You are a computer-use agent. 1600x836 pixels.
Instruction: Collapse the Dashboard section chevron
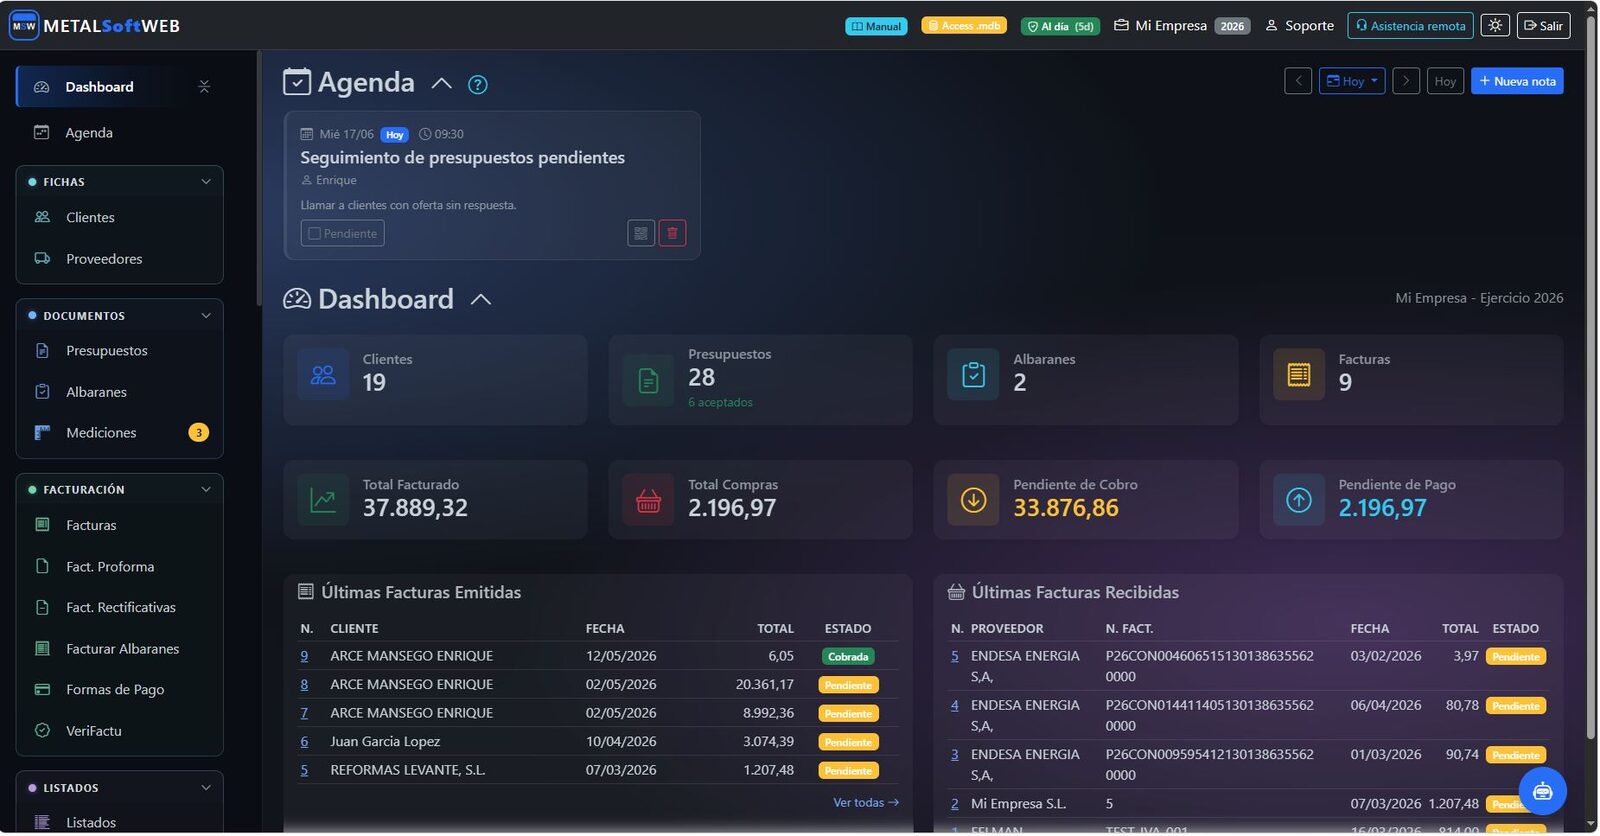pos(481,300)
